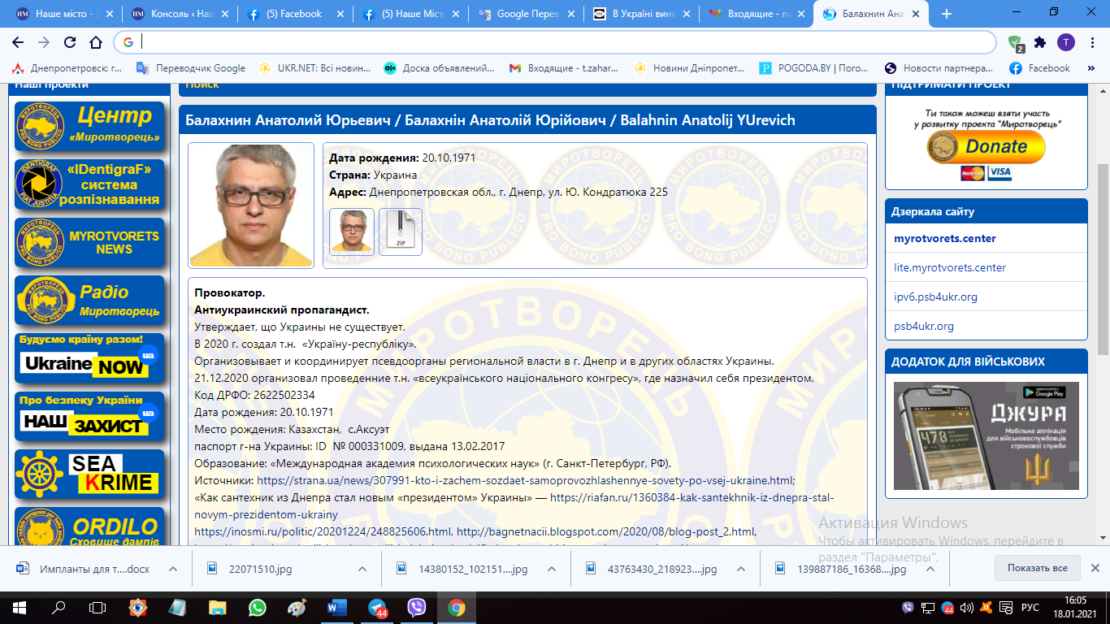Screen dimensions: 1110x624
Task: Open the Центр Миротворець banner
Action: click(89, 125)
